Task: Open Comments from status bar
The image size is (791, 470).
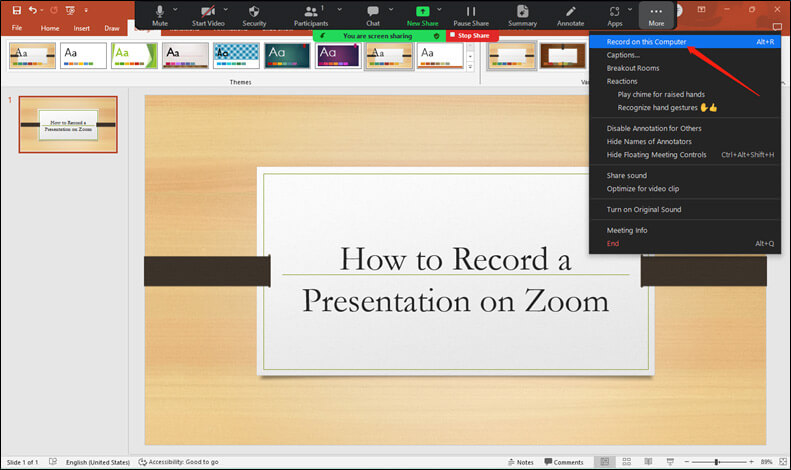Action: click(x=564, y=462)
